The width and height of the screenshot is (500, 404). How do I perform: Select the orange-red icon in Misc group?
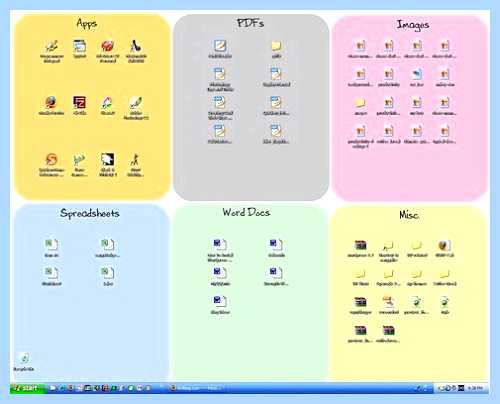[x=388, y=302]
